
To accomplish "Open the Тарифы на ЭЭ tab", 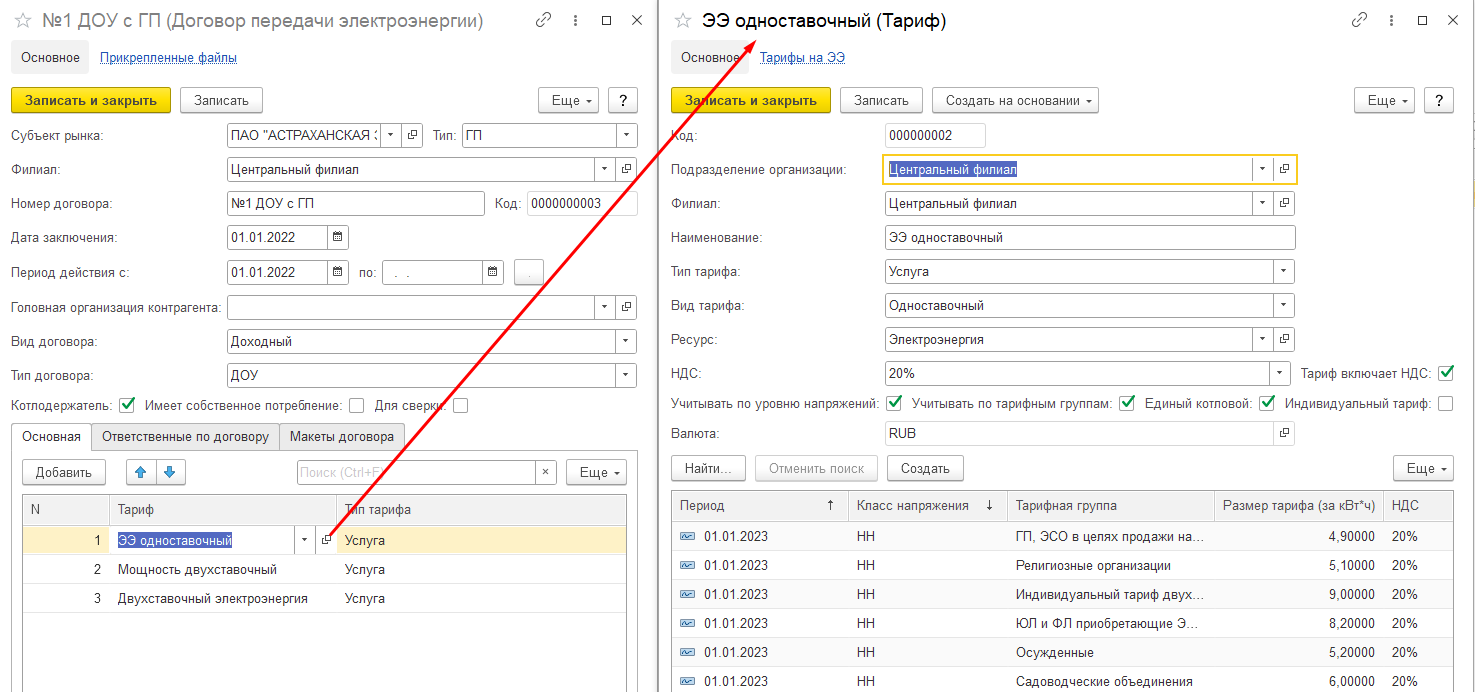I will coord(802,58).
